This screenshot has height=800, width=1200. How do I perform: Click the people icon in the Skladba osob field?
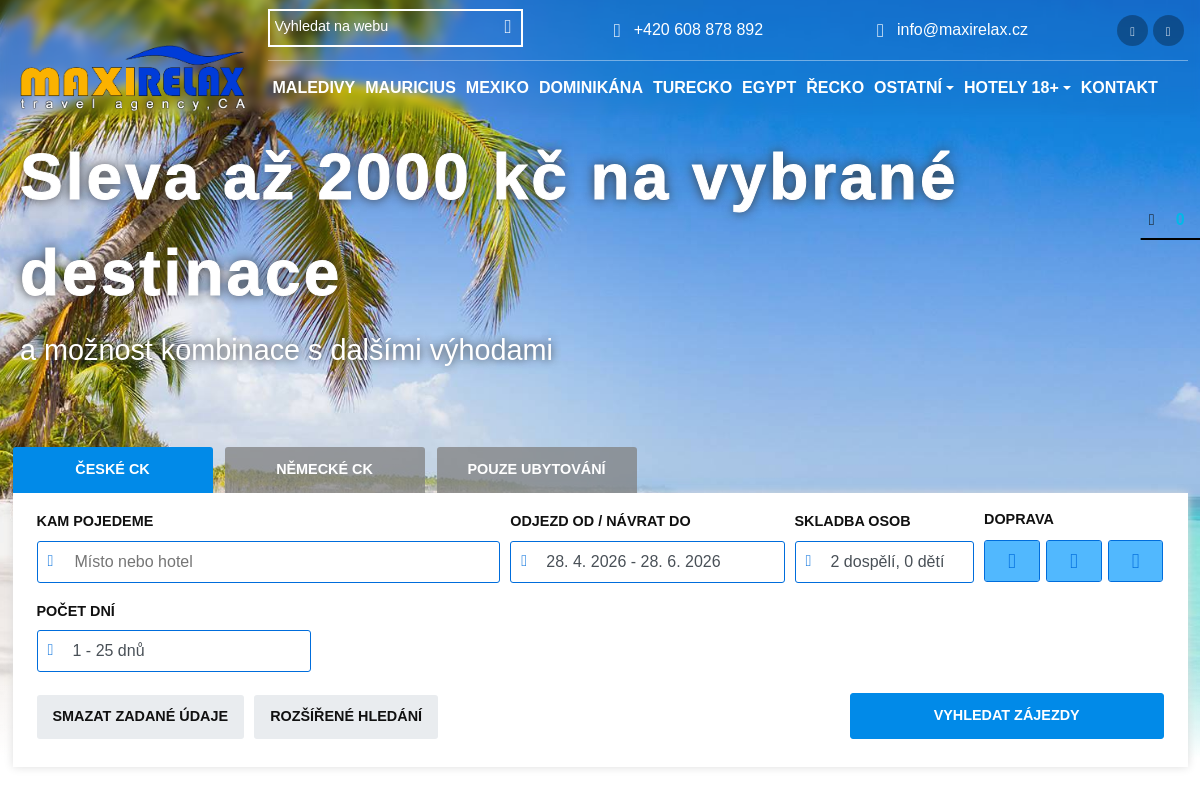[808, 561]
